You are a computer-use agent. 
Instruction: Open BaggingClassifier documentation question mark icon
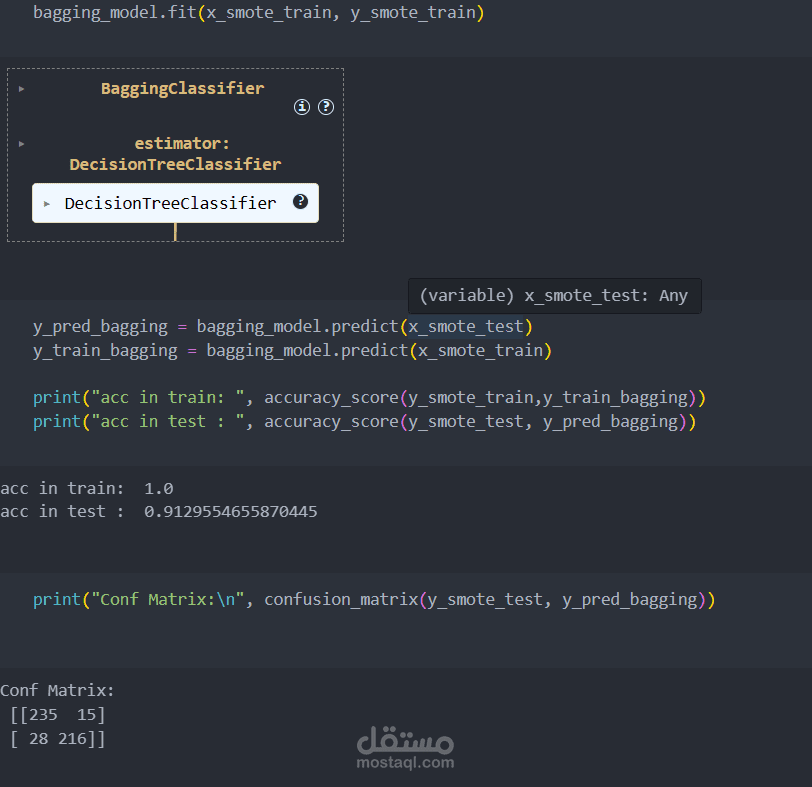click(326, 107)
